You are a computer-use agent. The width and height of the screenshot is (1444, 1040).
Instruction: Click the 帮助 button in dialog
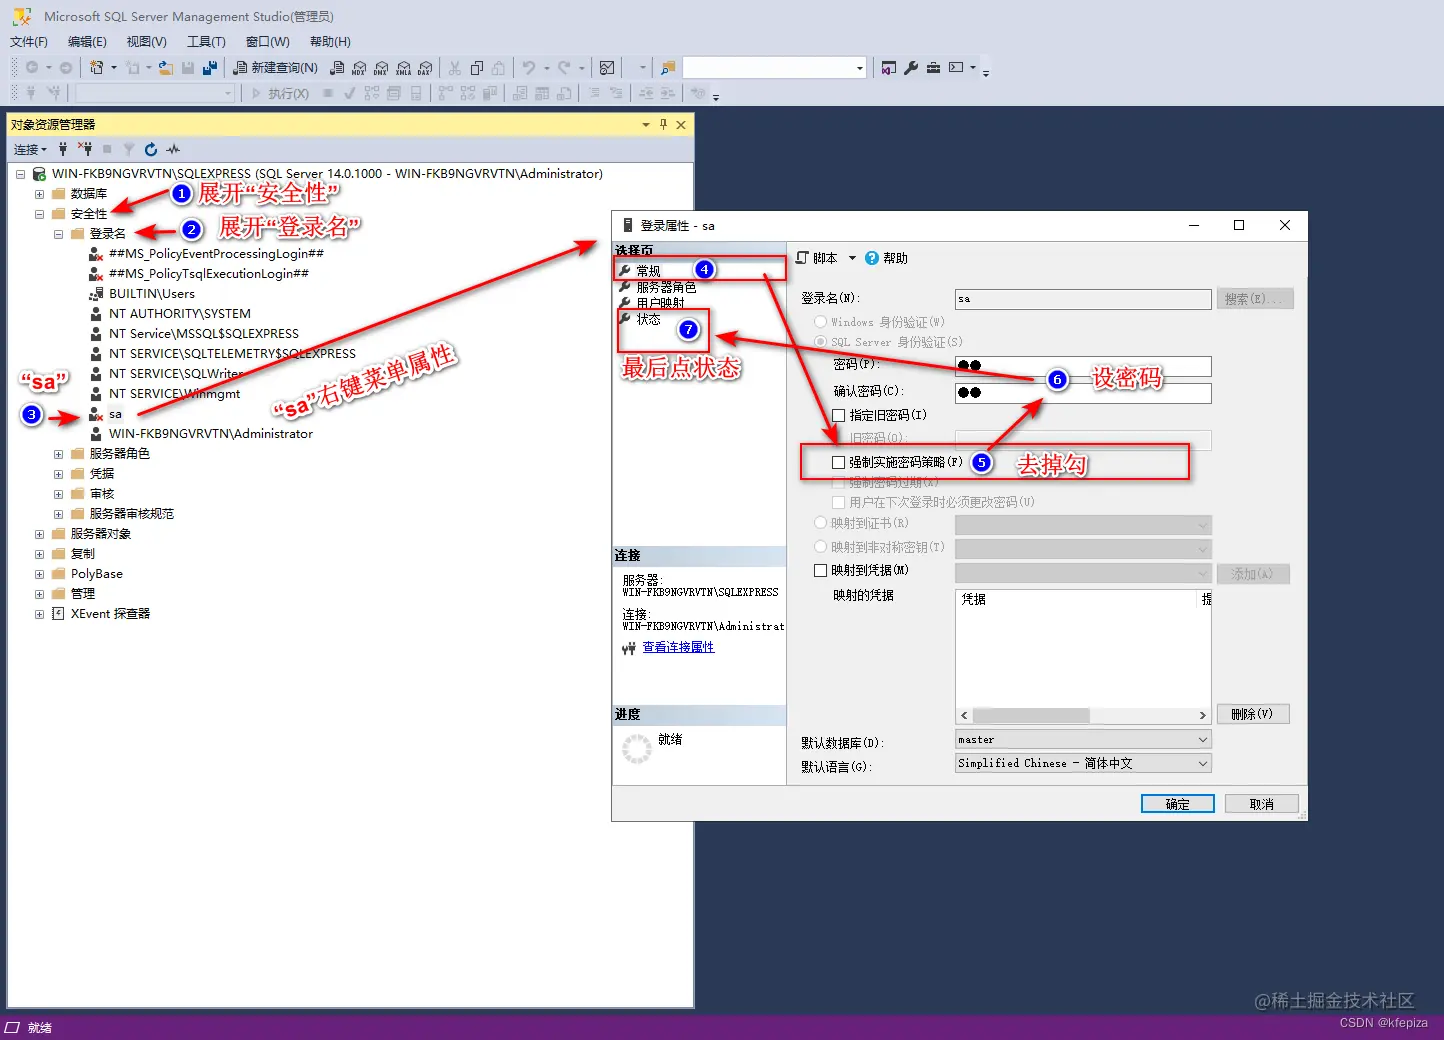pos(887,258)
